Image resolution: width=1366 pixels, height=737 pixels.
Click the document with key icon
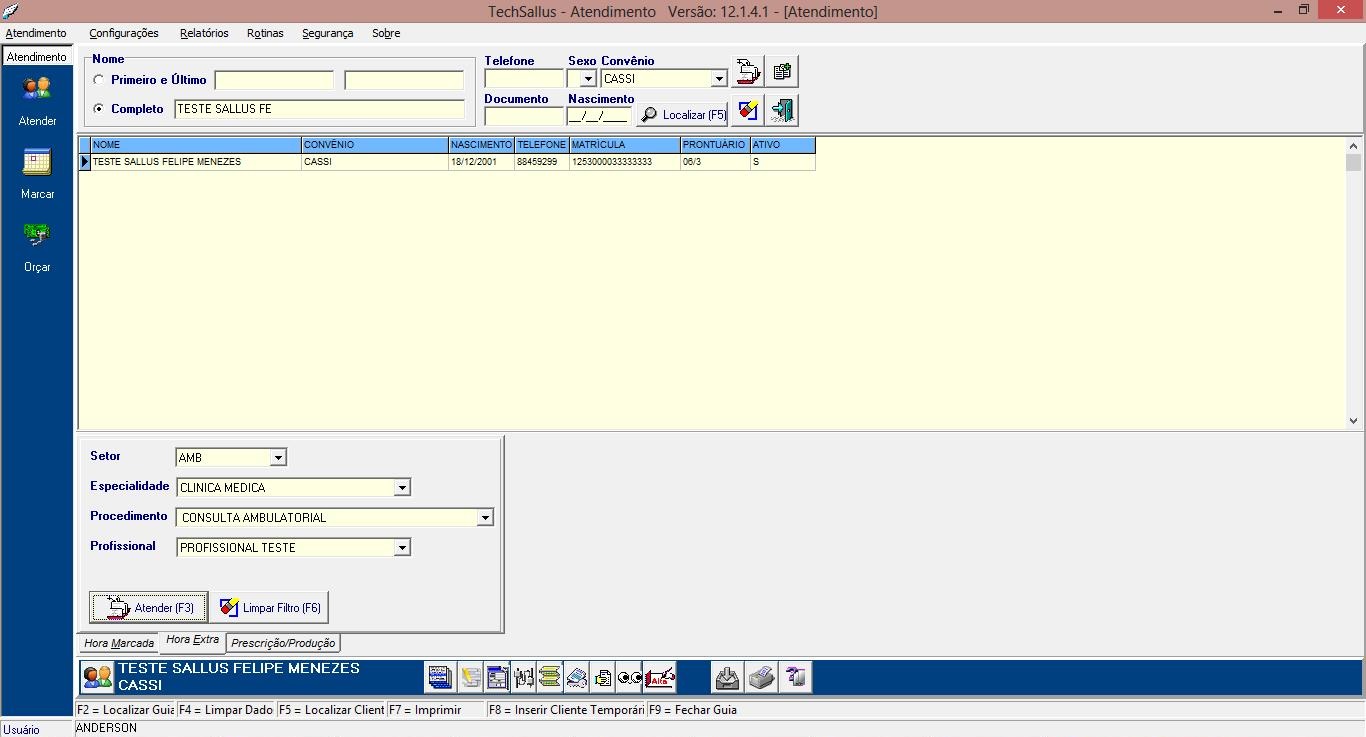point(577,678)
